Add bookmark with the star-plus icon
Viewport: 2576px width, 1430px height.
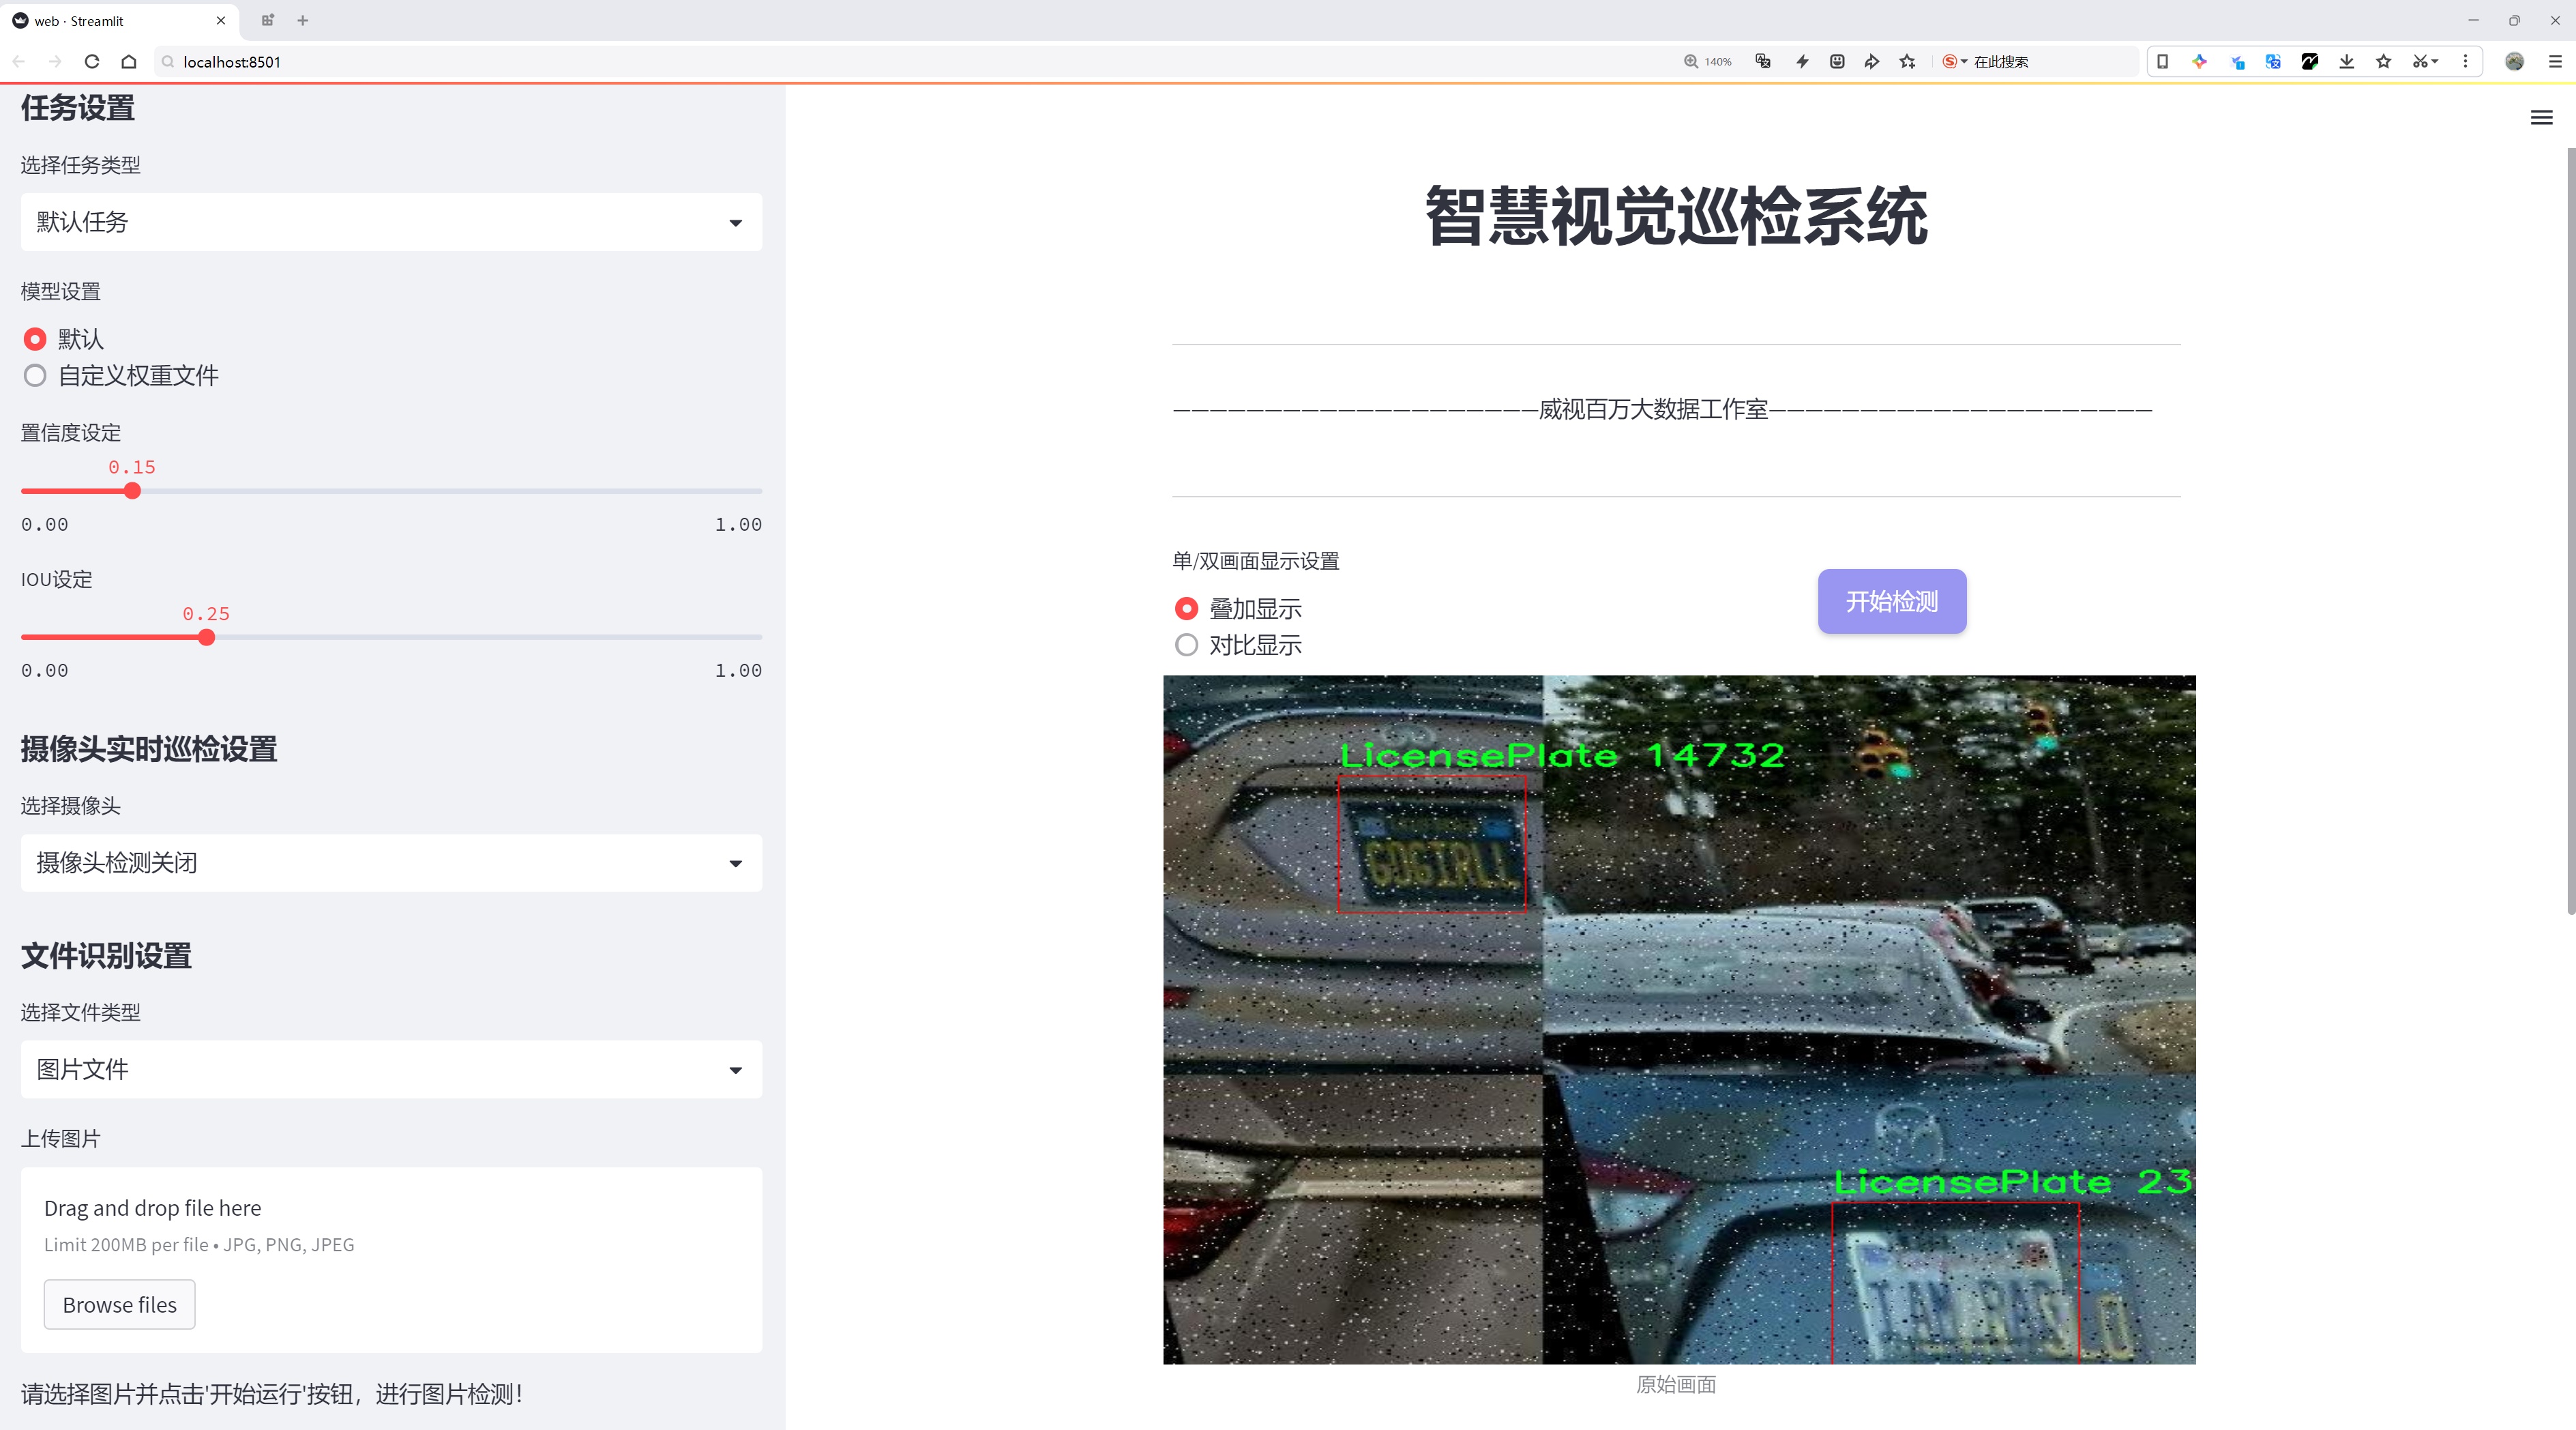tap(1908, 62)
